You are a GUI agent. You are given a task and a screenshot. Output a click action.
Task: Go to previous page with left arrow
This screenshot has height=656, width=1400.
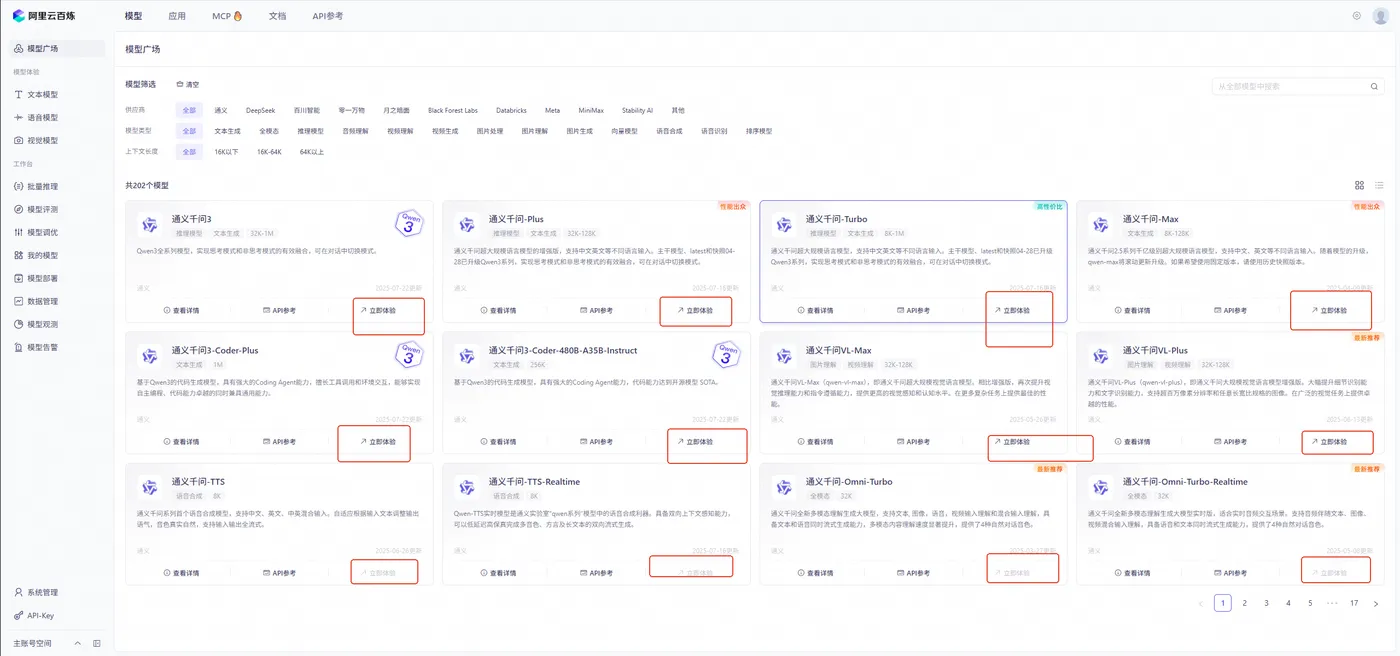1200,603
